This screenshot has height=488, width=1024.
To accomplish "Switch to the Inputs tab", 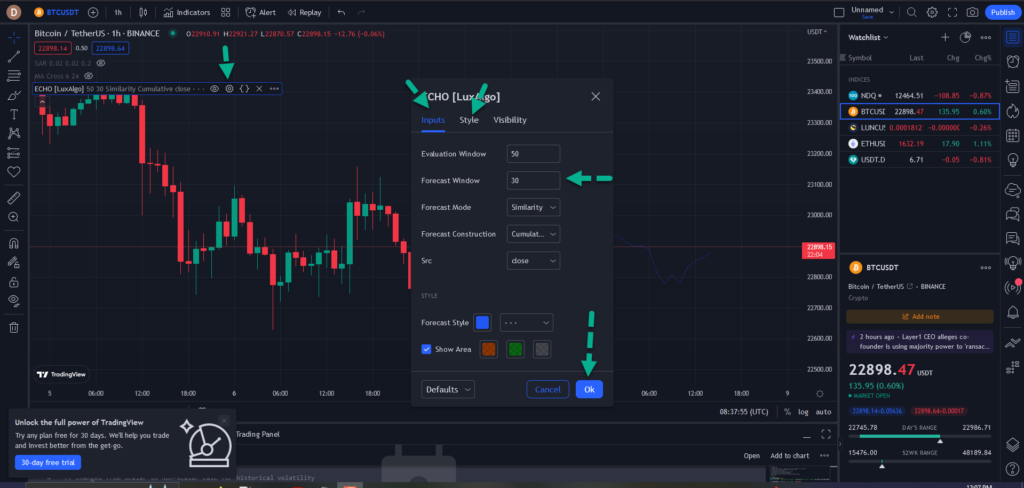I will [433, 120].
